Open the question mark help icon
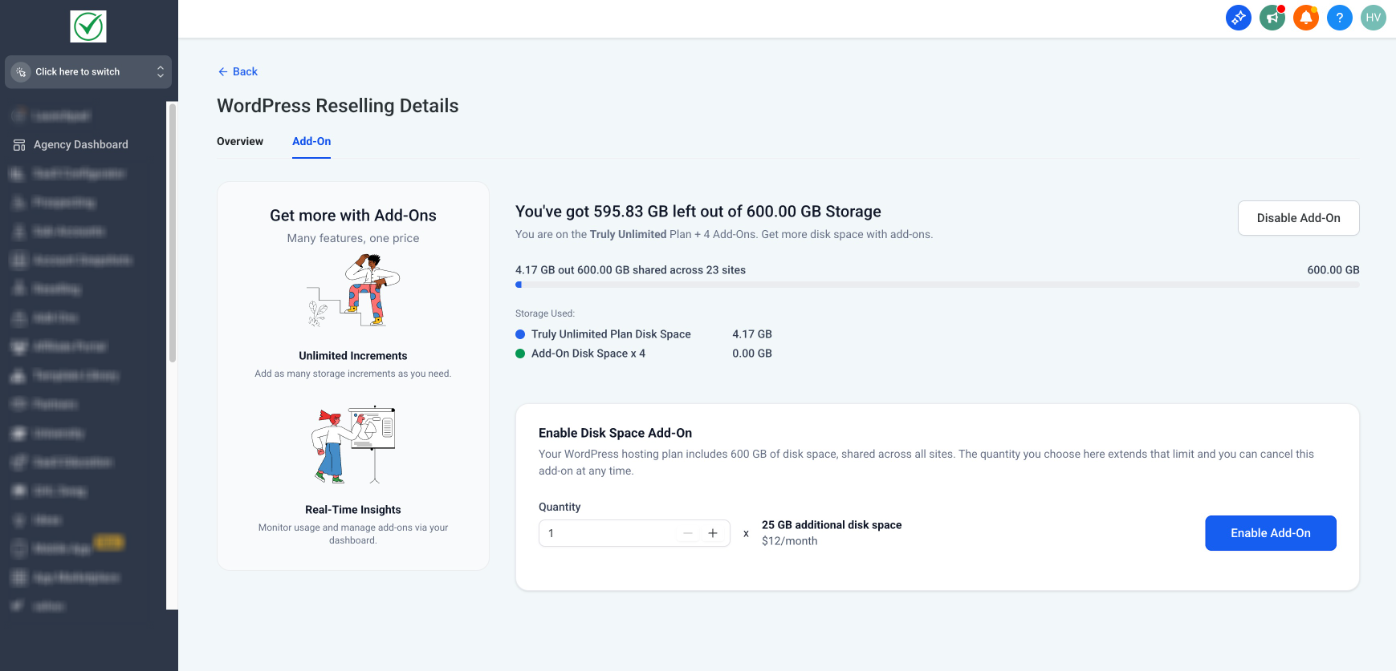This screenshot has width=1396, height=671. point(1340,17)
